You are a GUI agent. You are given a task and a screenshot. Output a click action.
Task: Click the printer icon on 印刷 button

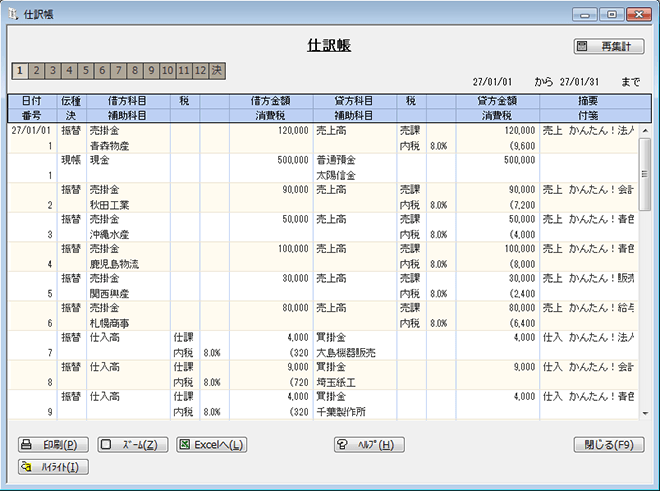coord(27,444)
